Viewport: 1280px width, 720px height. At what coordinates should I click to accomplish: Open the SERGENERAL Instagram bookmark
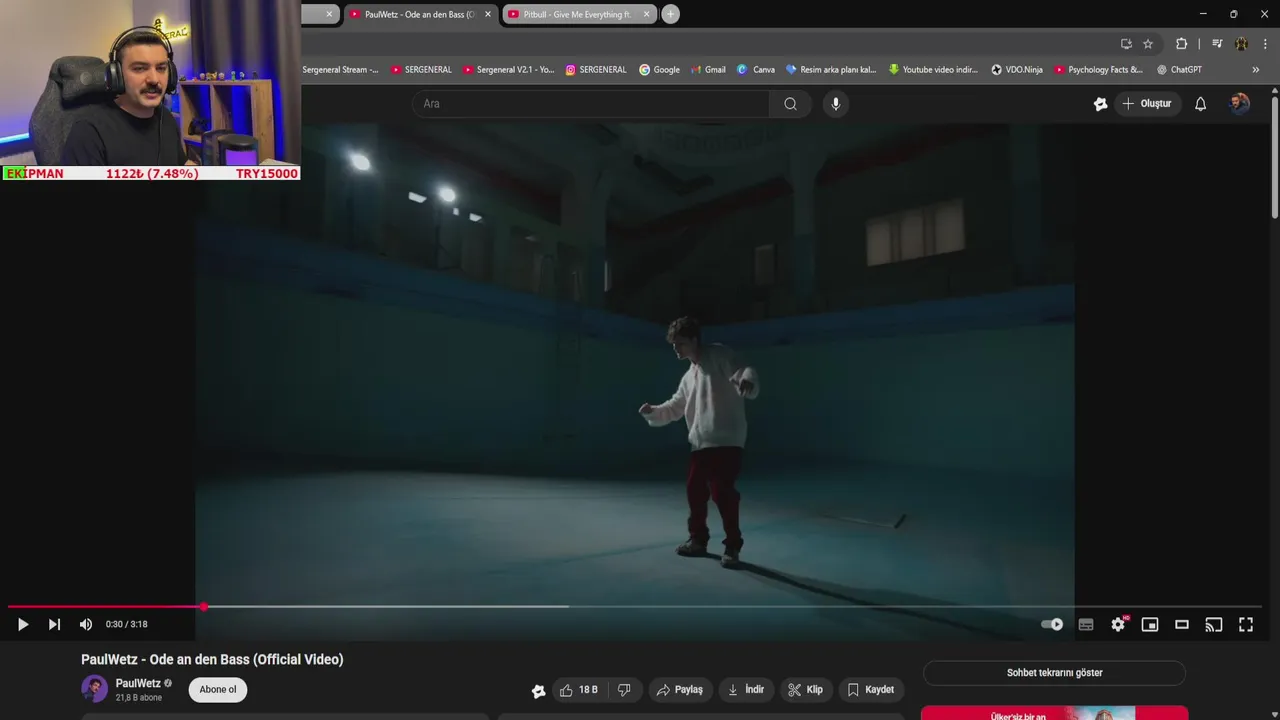click(596, 70)
